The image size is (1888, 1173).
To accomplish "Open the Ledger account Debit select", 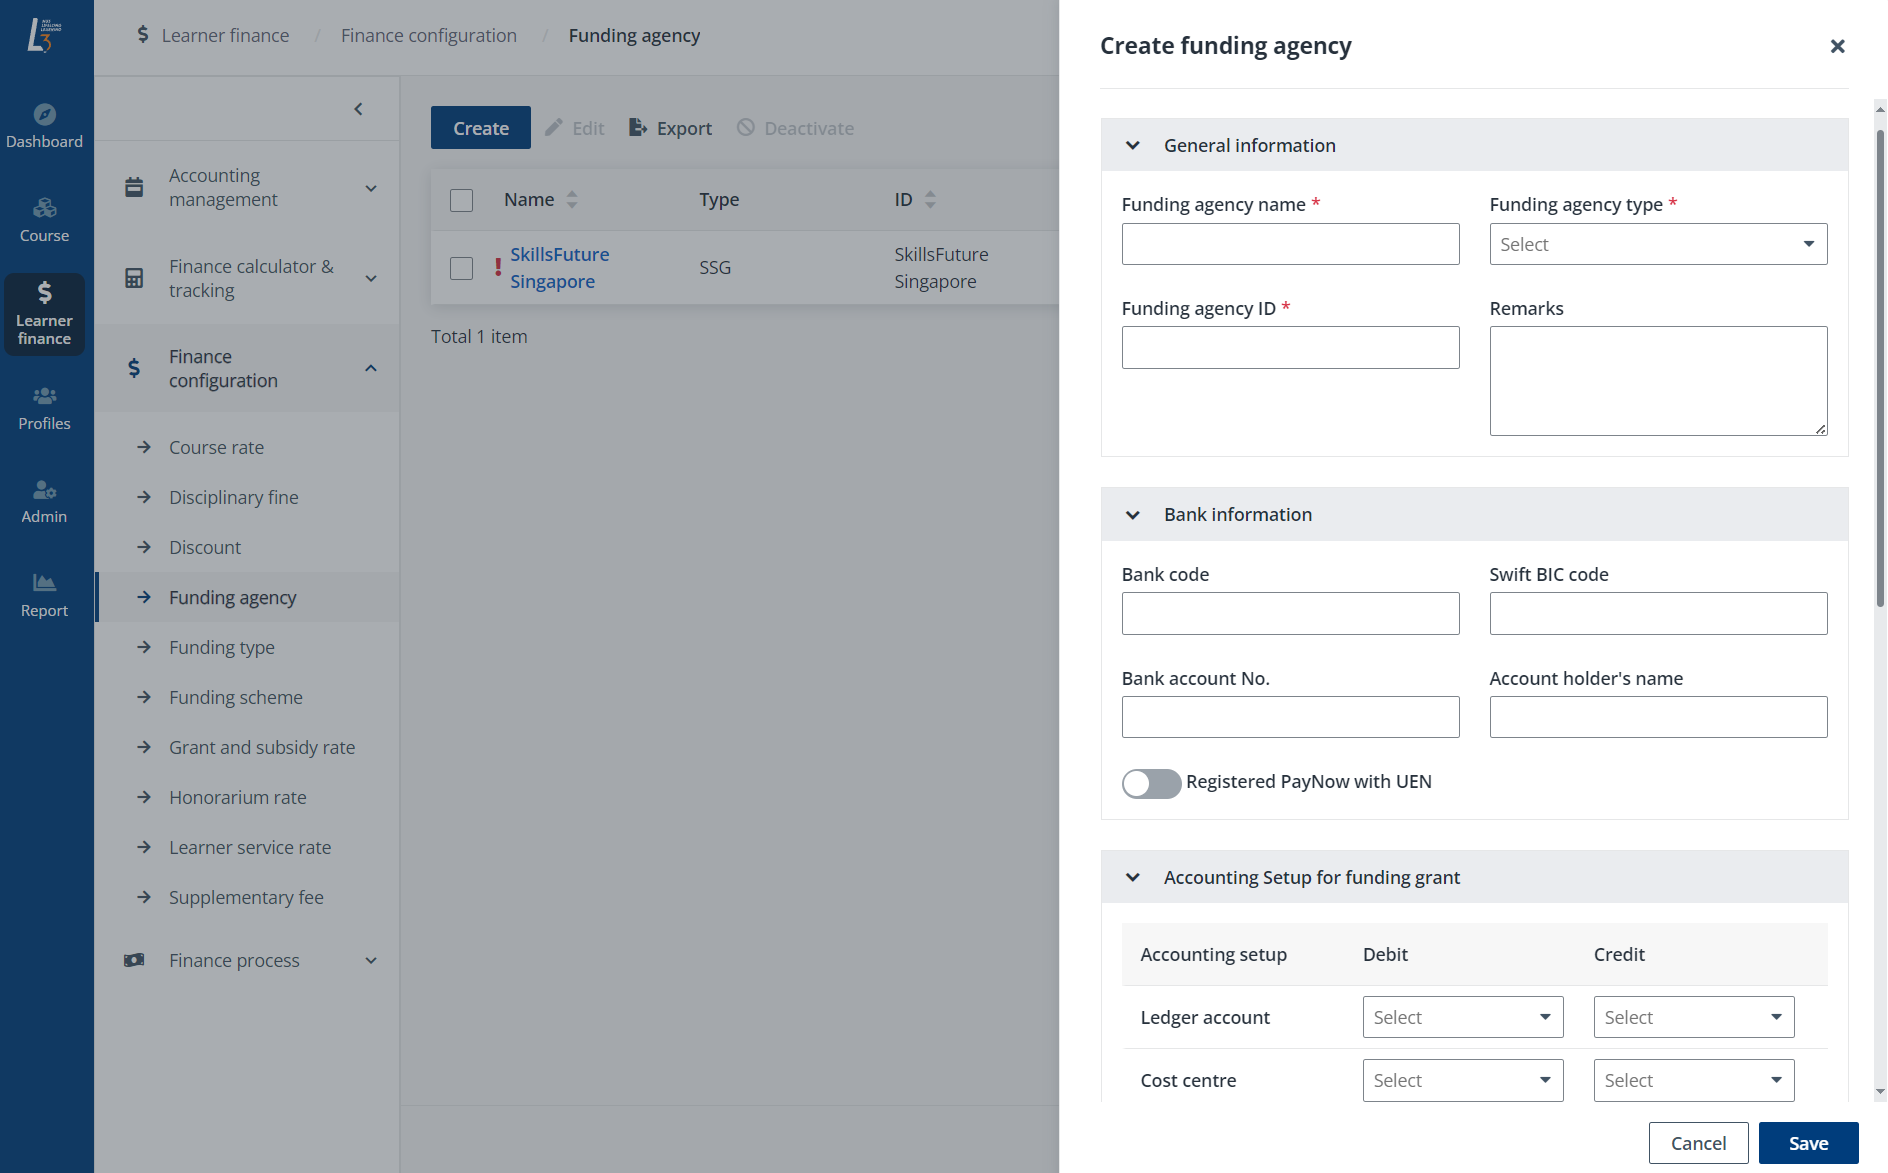I will (x=1462, y=1016).
